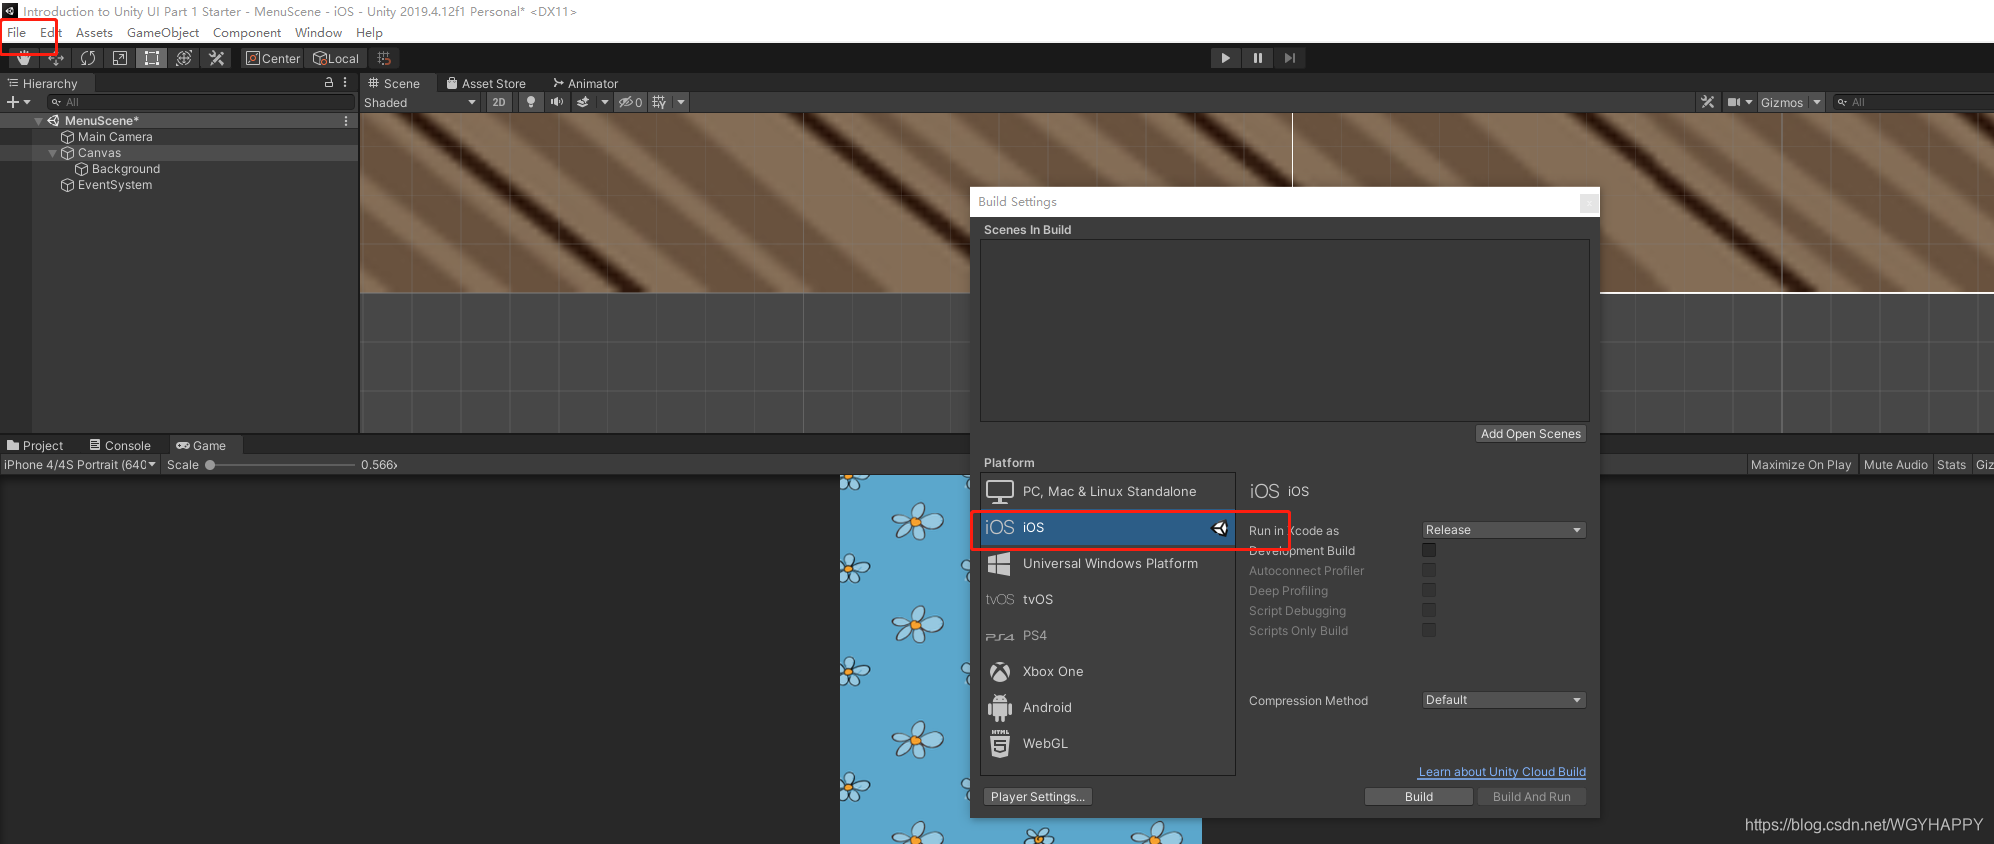1994x844 pixels.
Task: Open custom editor tools in main toolbar
Action: coord(216,58)
